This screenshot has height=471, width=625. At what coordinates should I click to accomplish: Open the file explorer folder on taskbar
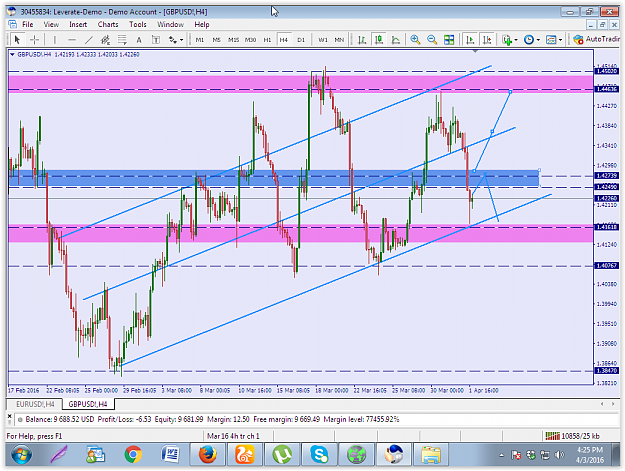click(431, 455)
